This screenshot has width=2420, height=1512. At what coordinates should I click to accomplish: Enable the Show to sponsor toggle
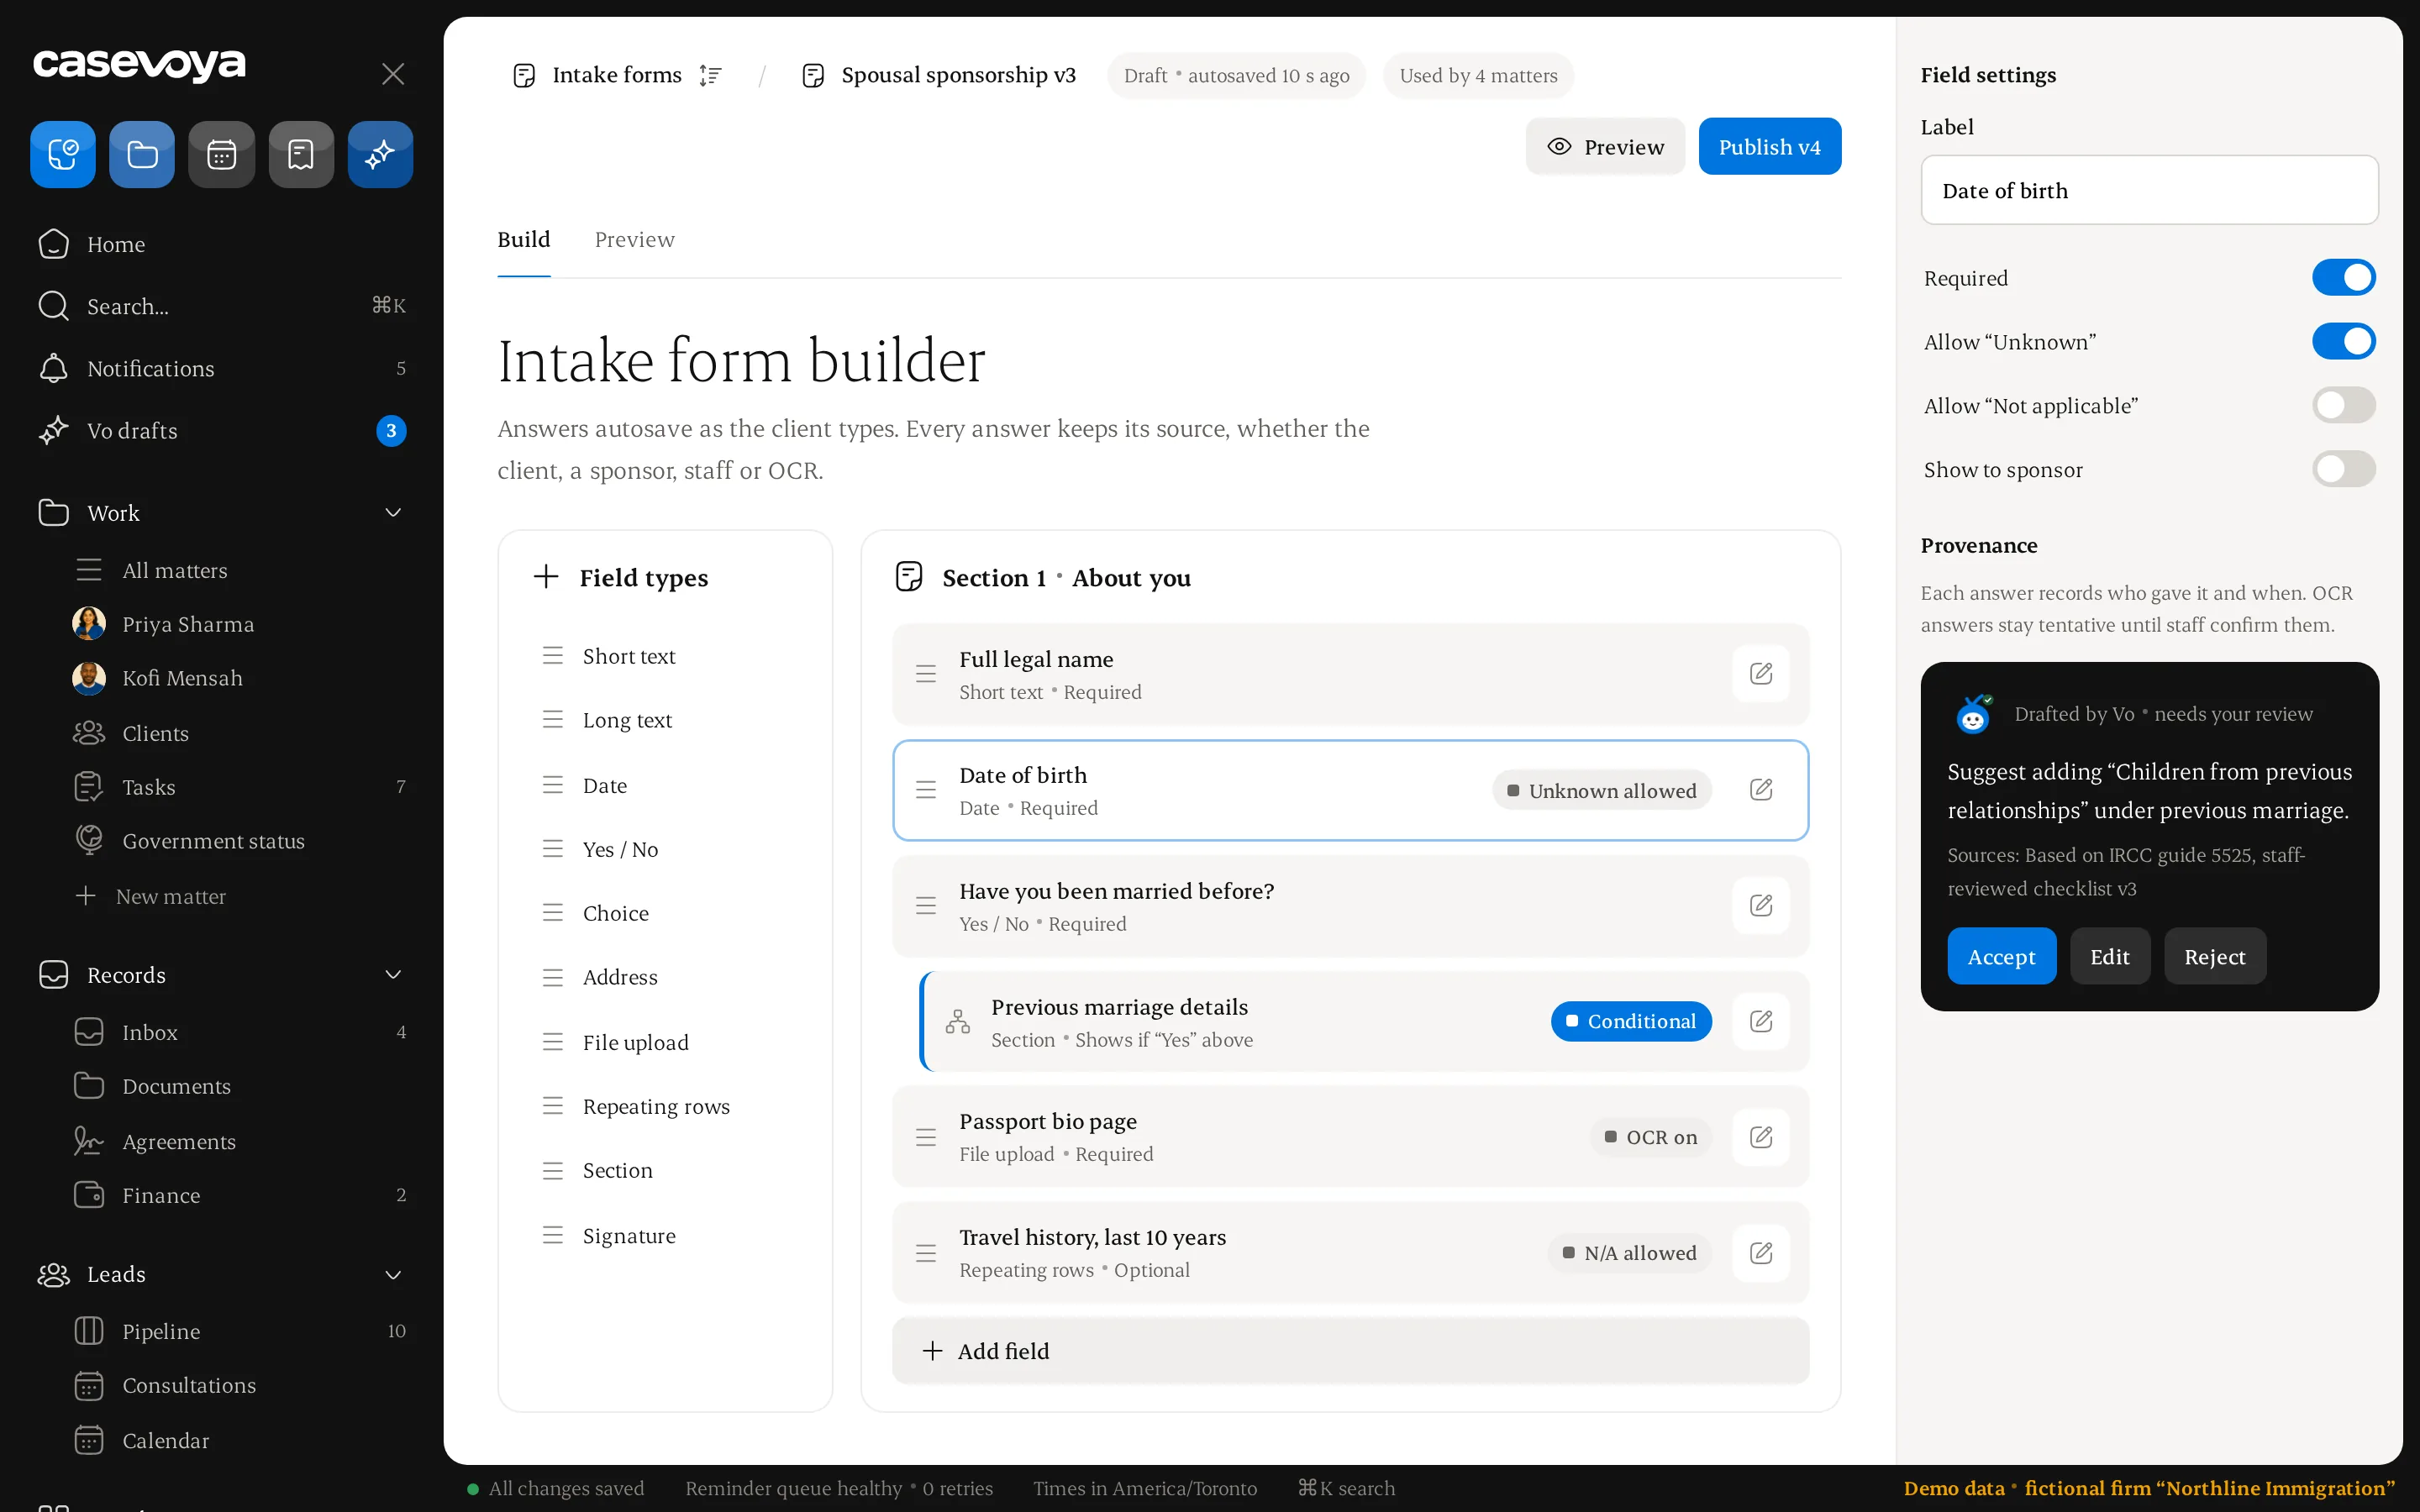pyautogui.click(x=2343, y=469)
